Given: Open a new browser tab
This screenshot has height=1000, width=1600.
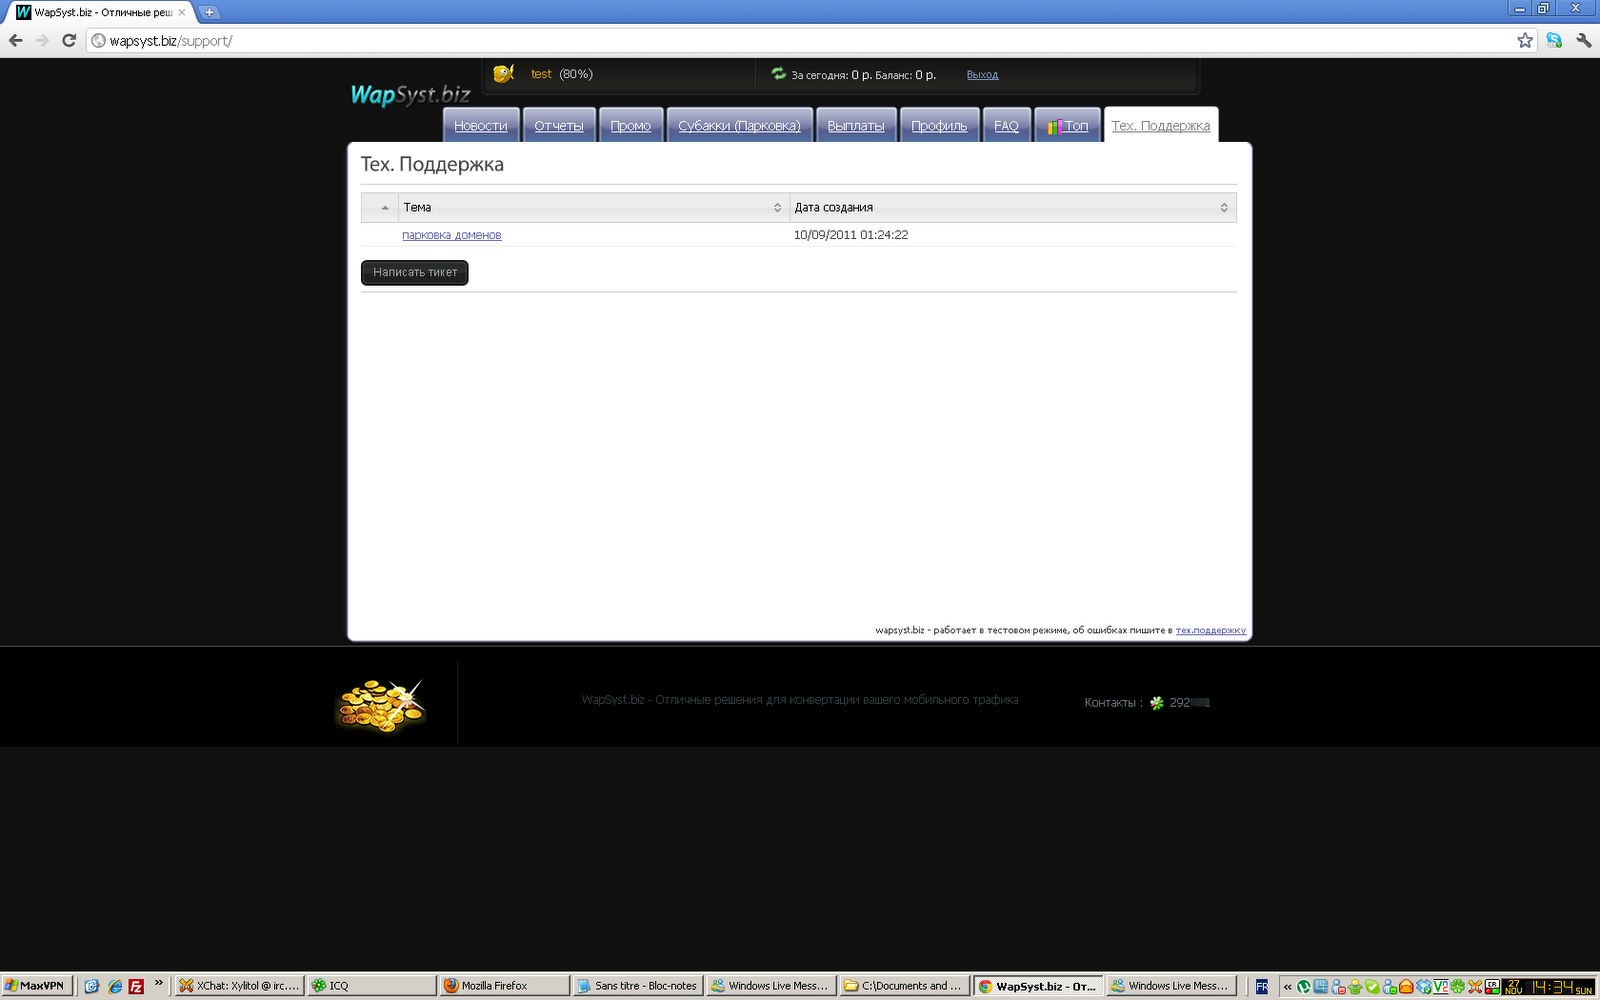Looking at the screenshot, I should point(209,13).
